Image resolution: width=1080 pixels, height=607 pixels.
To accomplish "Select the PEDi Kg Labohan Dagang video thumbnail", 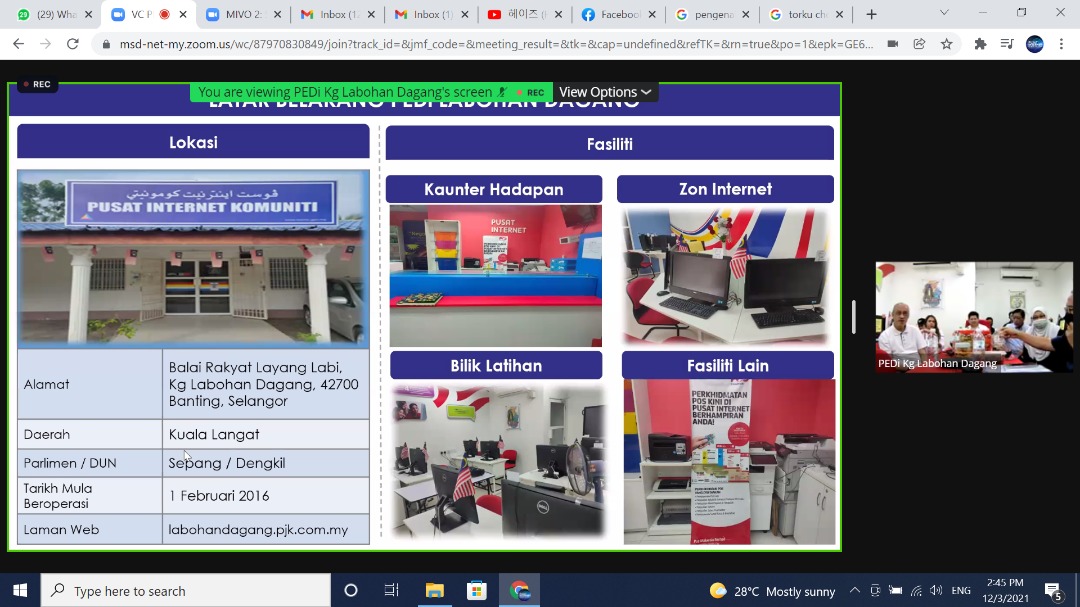I will click(x=974, y=317).
